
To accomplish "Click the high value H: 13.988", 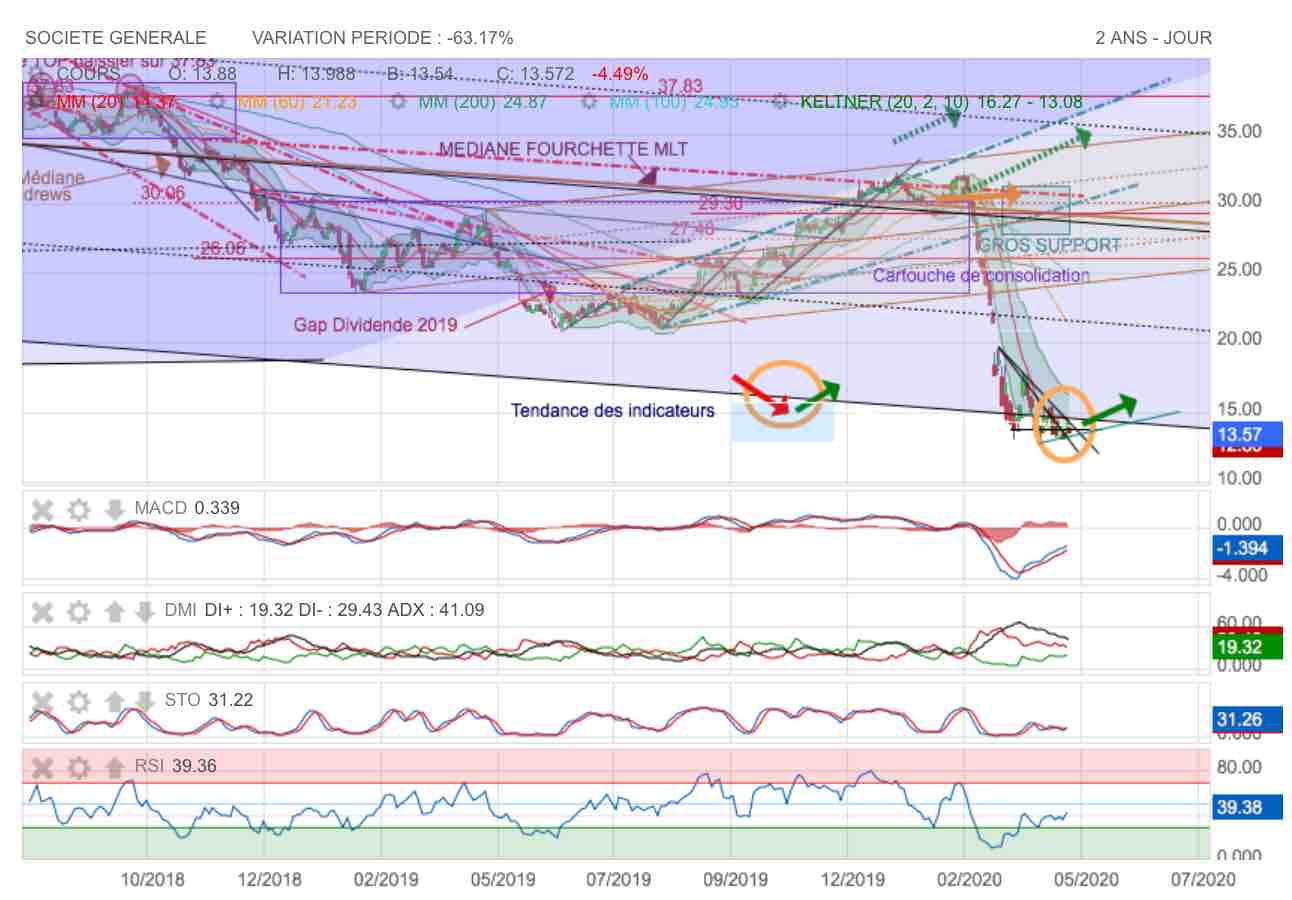I will (315, 74).
